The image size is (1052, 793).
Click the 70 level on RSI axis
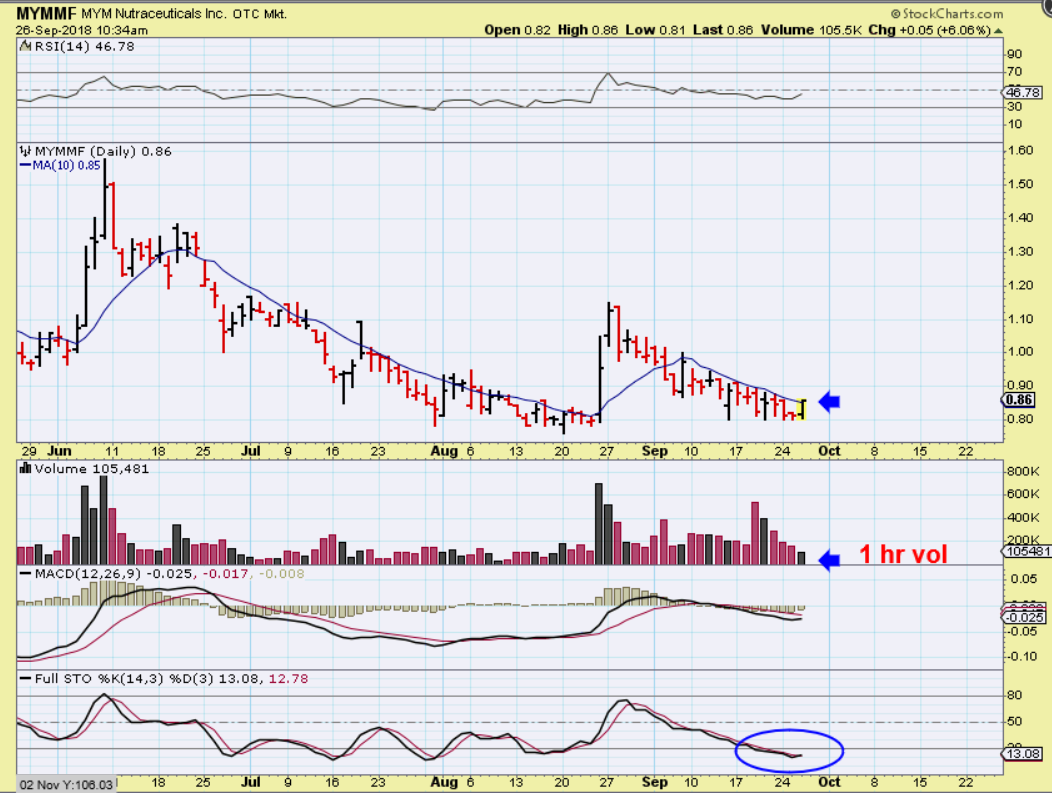coord(1014,72)
